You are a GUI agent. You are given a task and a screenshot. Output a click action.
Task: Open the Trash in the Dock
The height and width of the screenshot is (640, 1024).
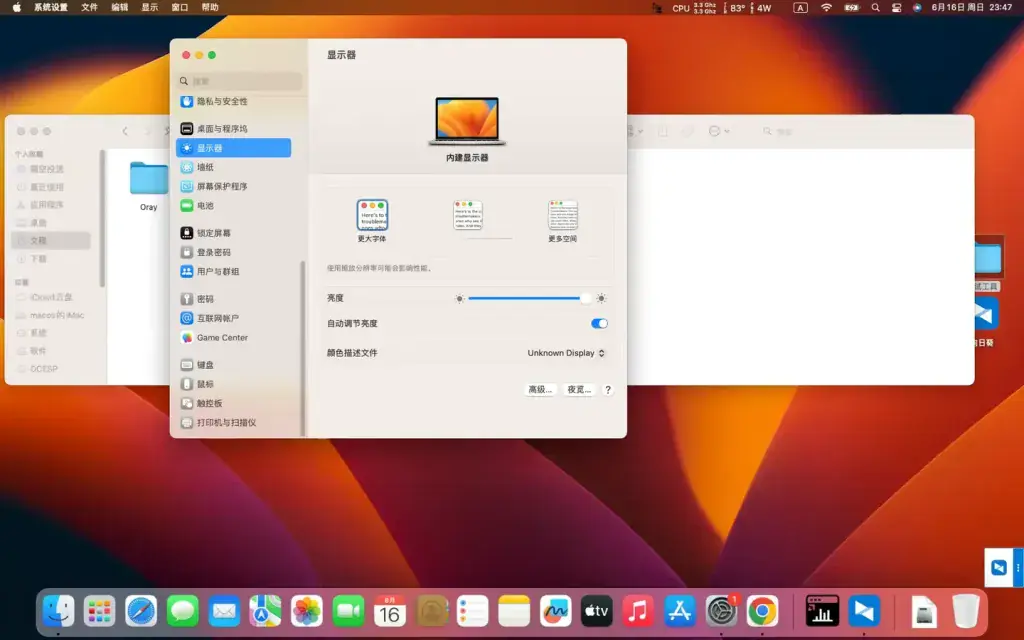click(965, 611)
